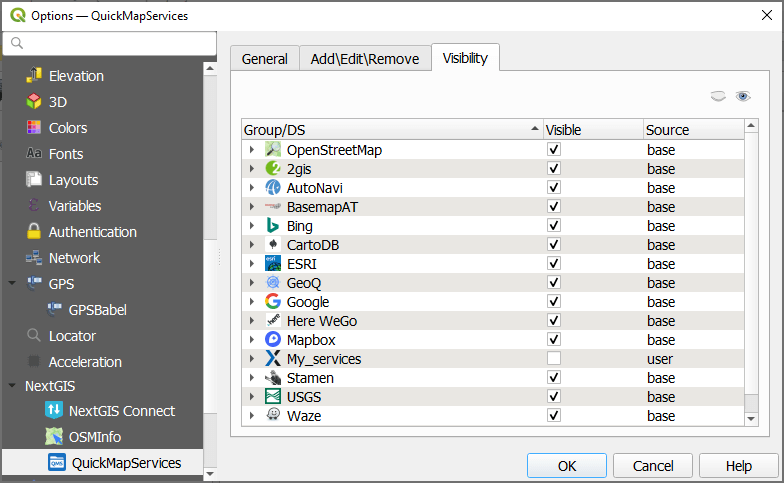Image resolution: width=784 pixels, height=483 pixels.
Task: Select the OSMInfo plugin icon in sidebar
Action: [54, 437]
